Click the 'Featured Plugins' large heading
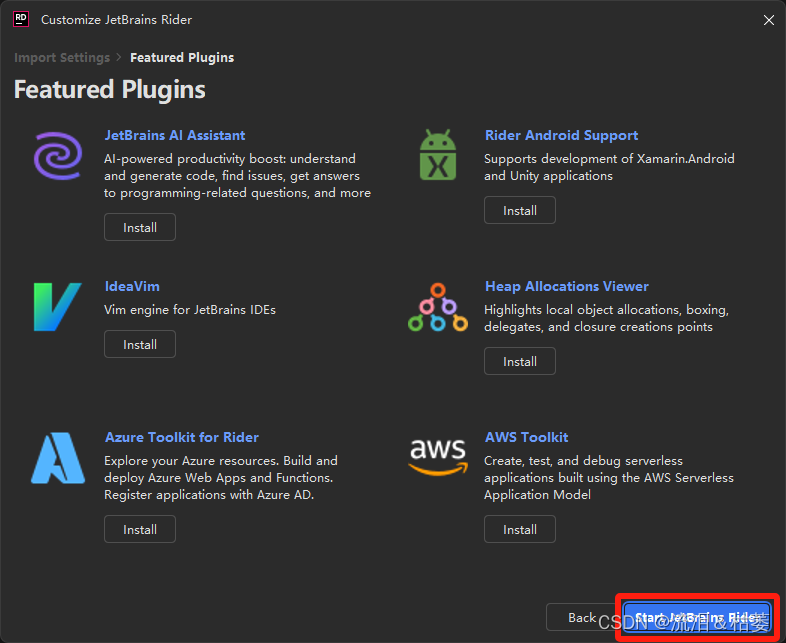 (x=110, y=90)
